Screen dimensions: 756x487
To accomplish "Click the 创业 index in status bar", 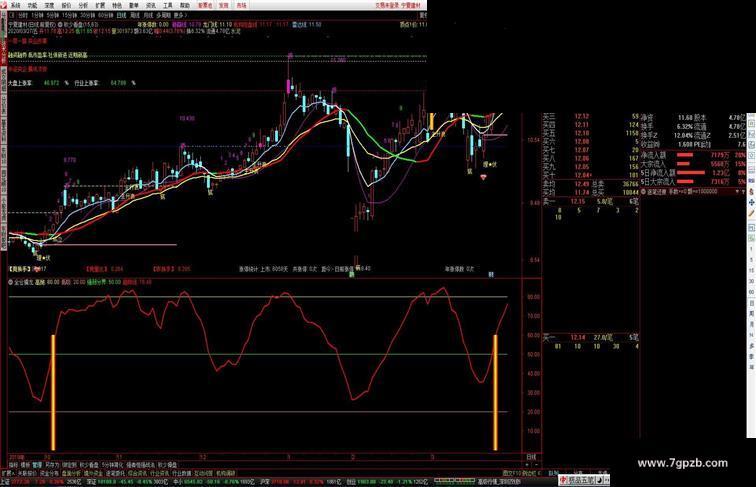I will [351, 481].
